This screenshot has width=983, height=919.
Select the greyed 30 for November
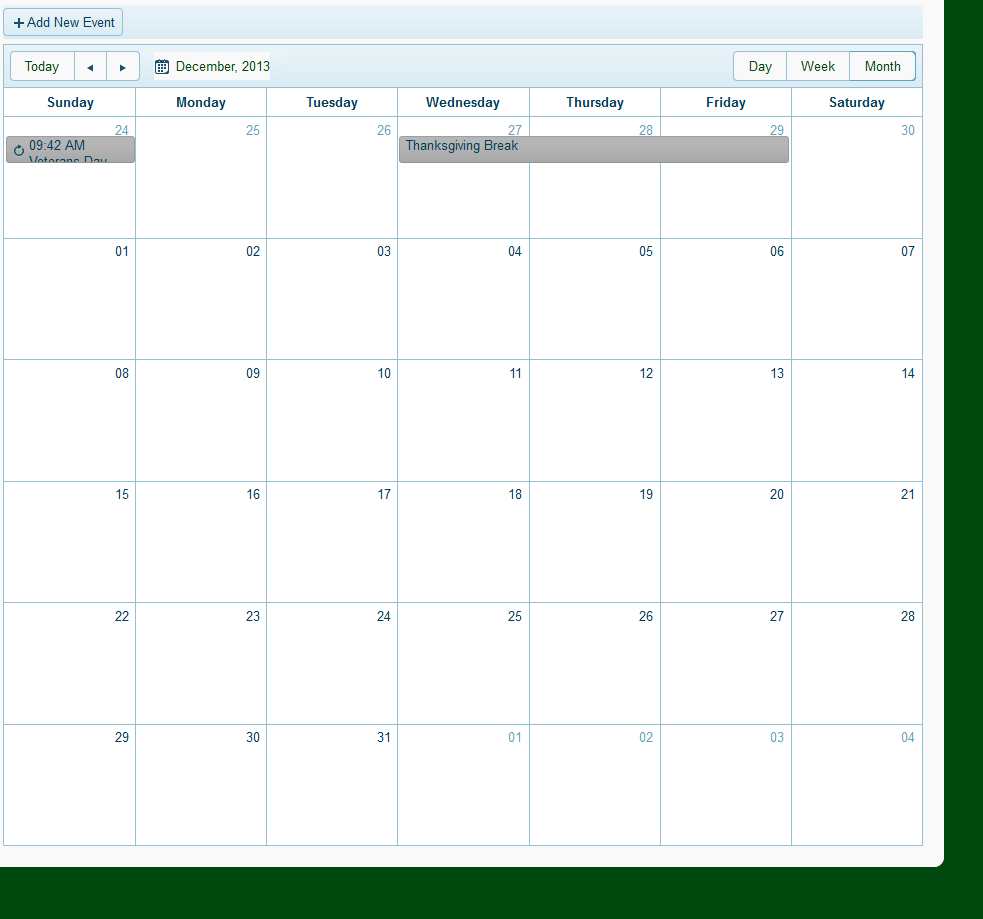tap(908, 130)
